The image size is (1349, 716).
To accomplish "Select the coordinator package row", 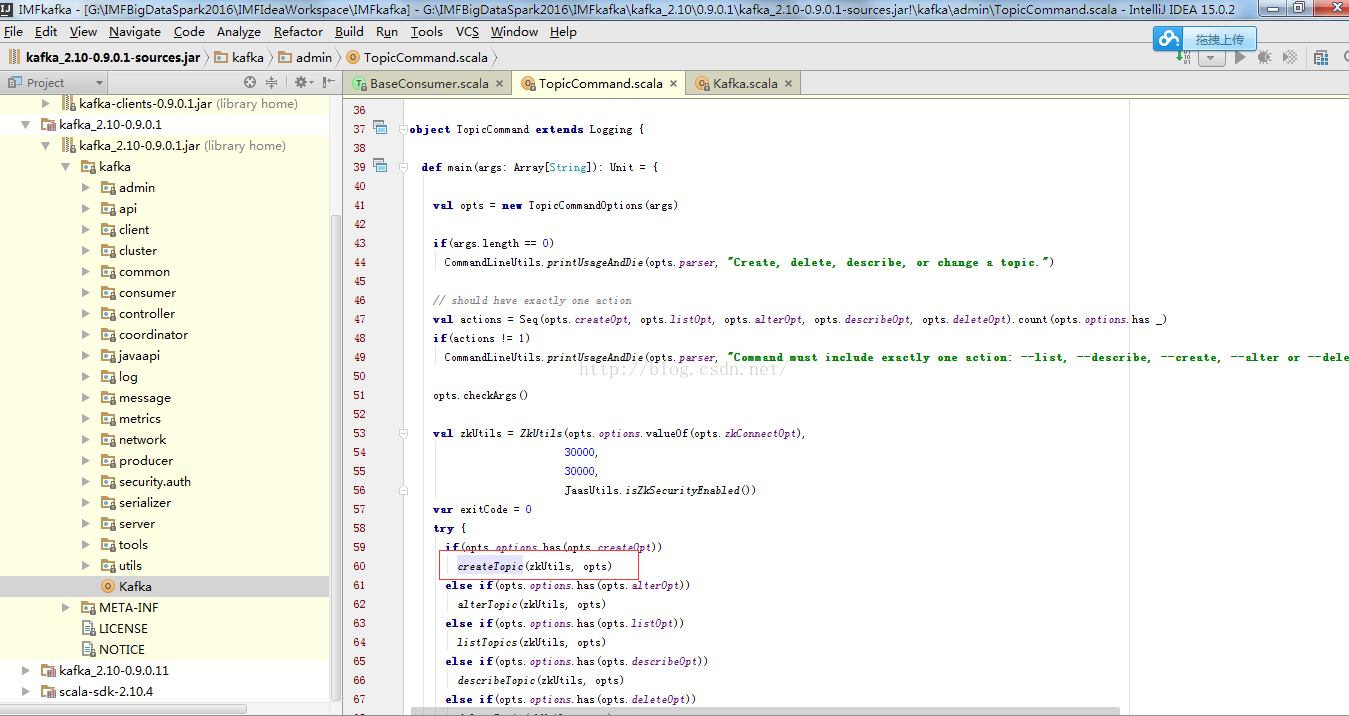I will [164, 334].
